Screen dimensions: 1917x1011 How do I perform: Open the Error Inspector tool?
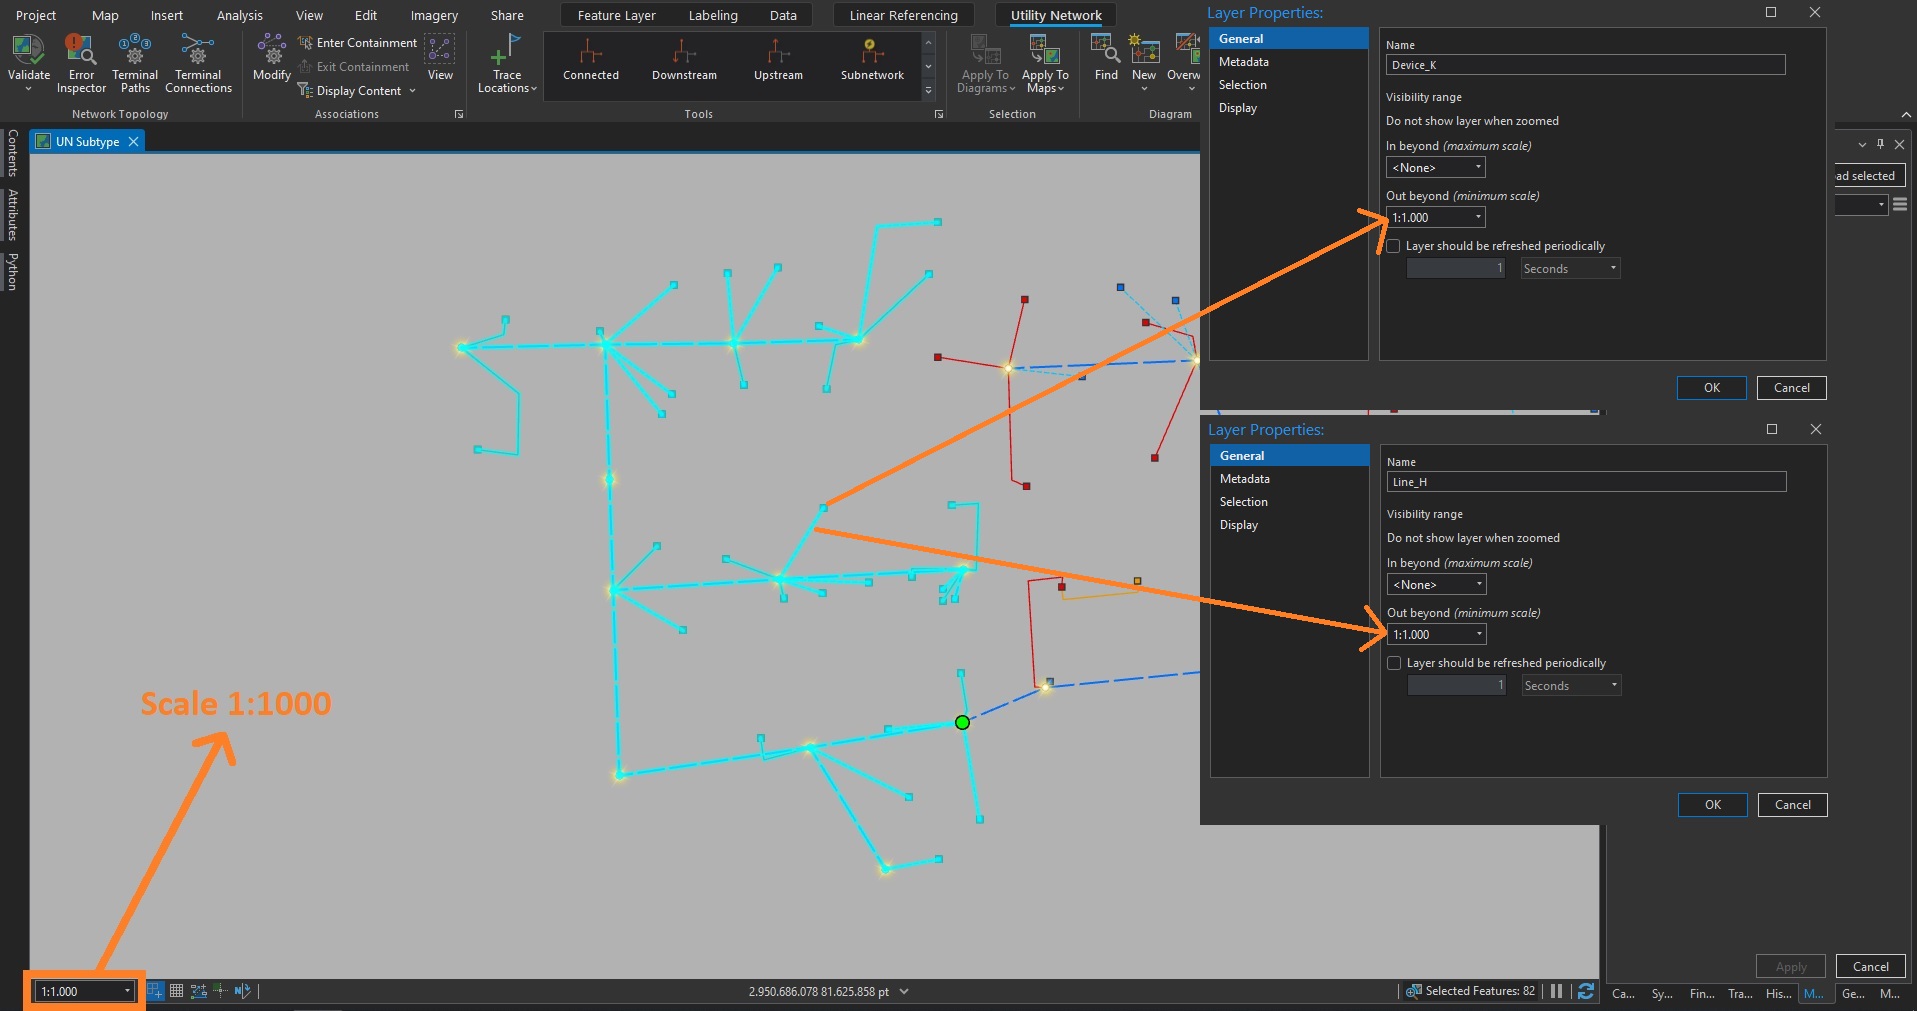pos(81,50)
